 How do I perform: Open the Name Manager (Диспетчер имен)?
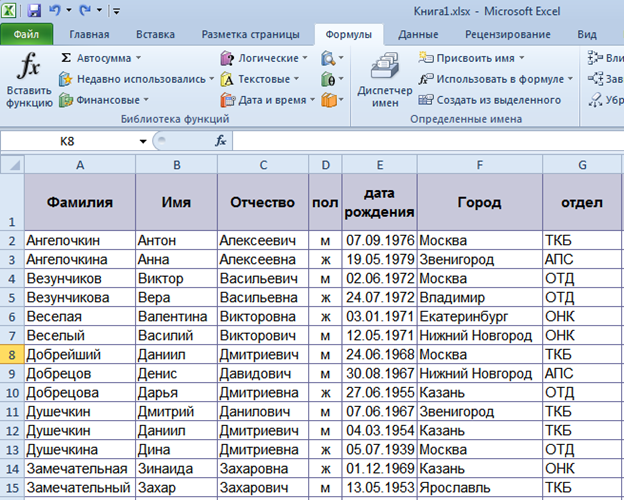point(384,80)
